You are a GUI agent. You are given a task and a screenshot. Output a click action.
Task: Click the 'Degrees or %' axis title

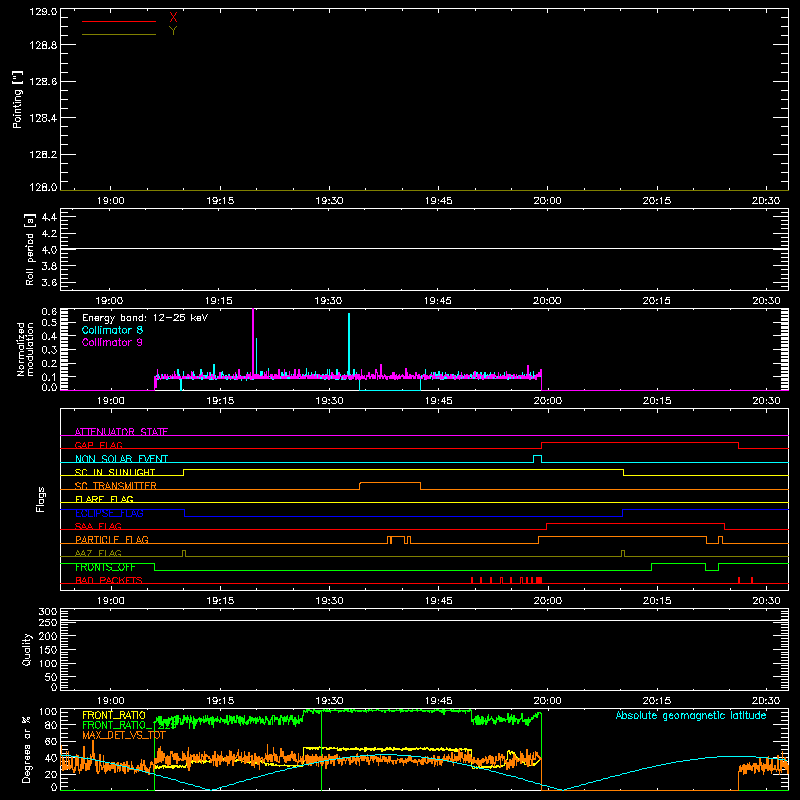click(x=26, y=749)
